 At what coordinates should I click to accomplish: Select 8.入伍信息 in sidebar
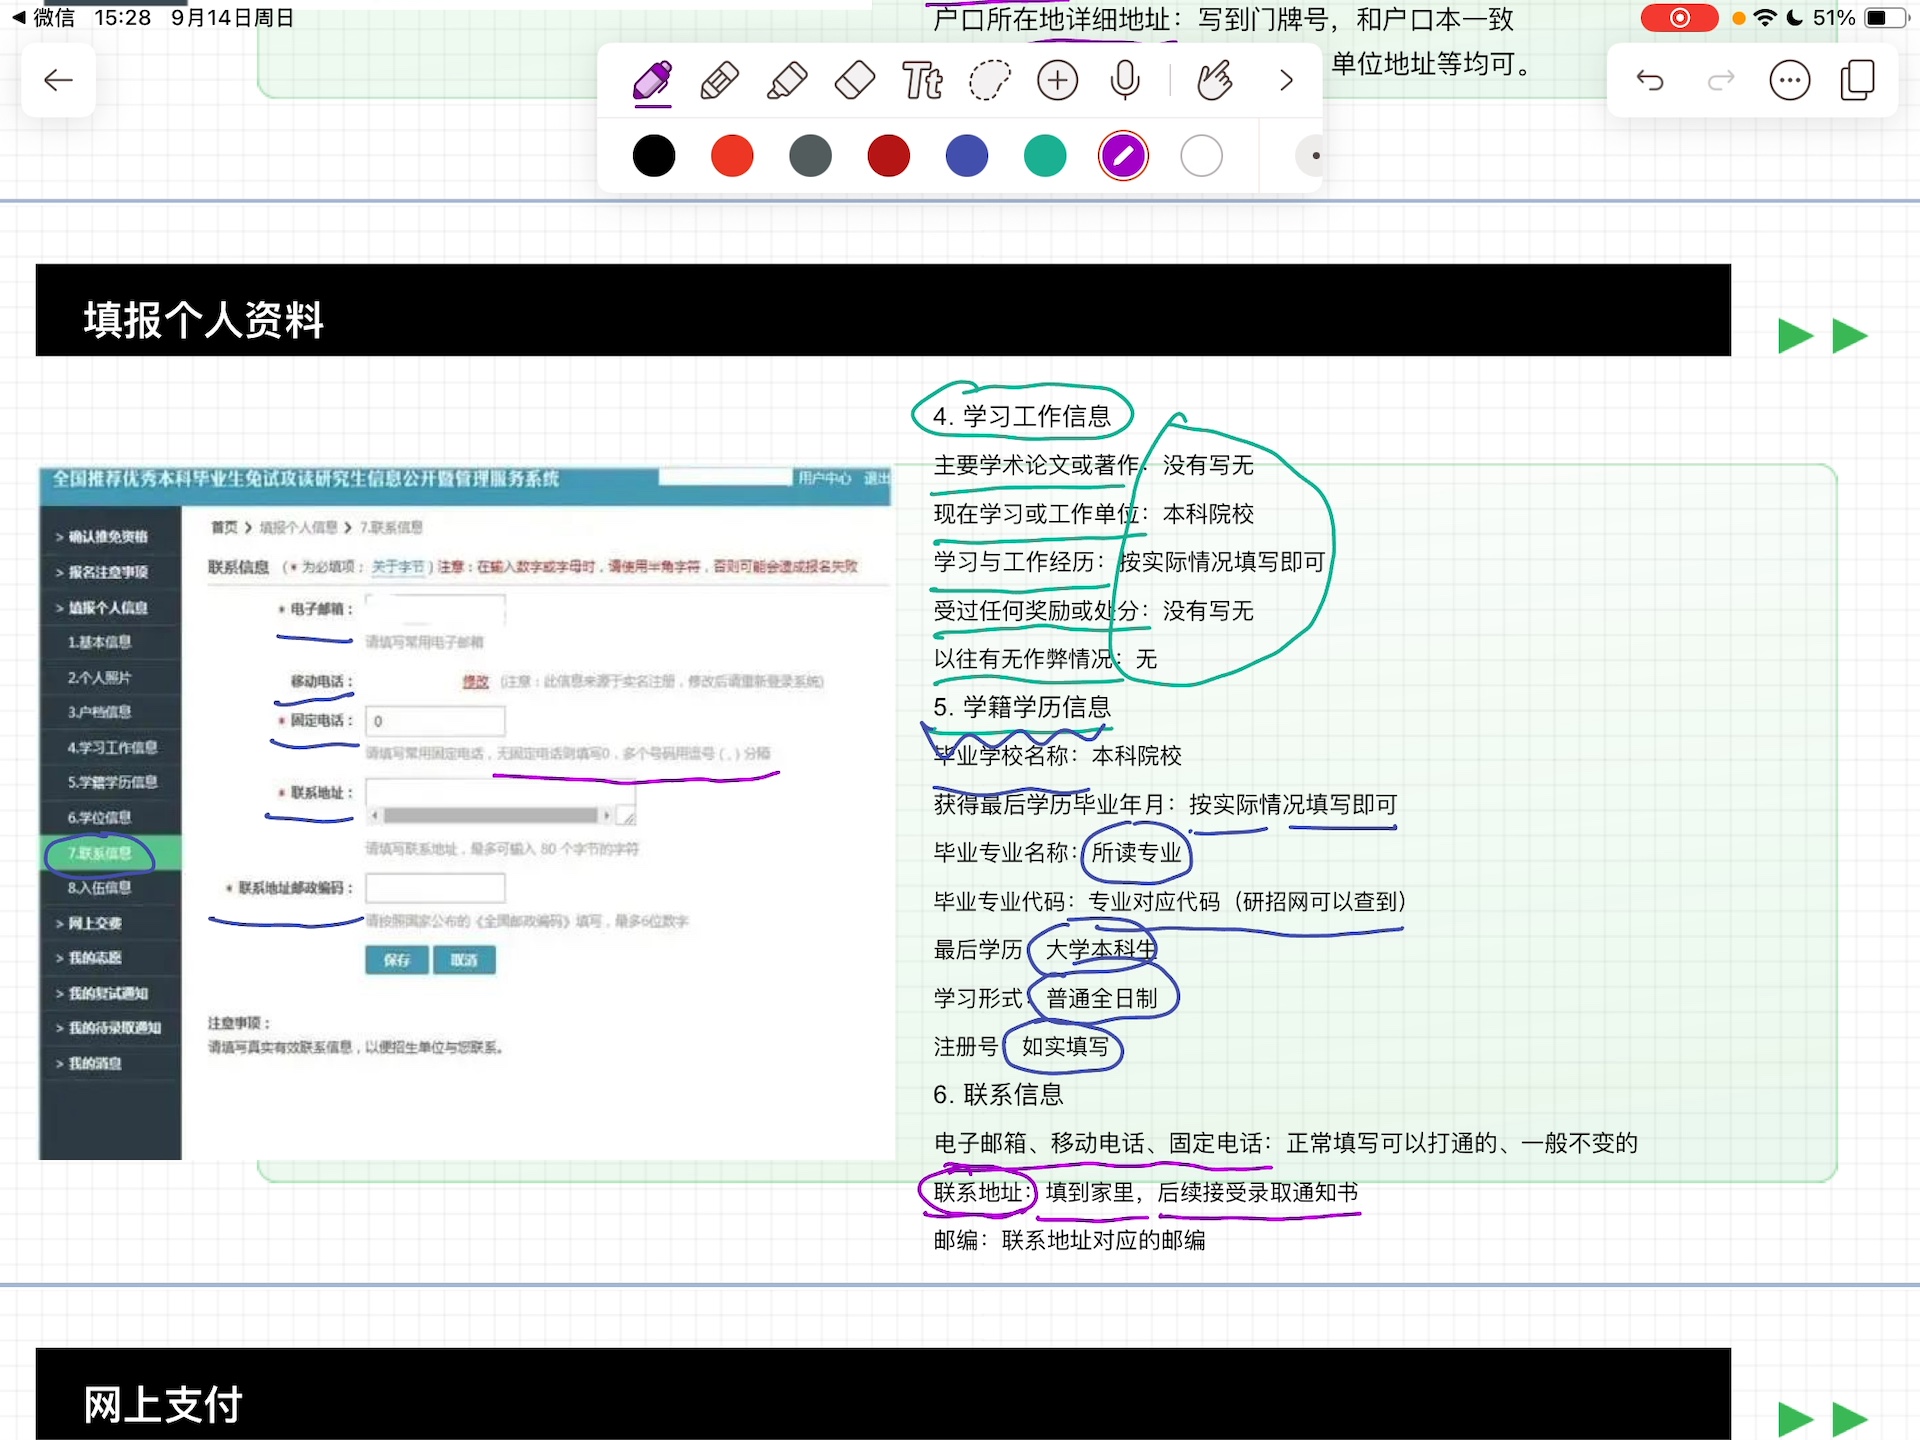pos(100,888)
